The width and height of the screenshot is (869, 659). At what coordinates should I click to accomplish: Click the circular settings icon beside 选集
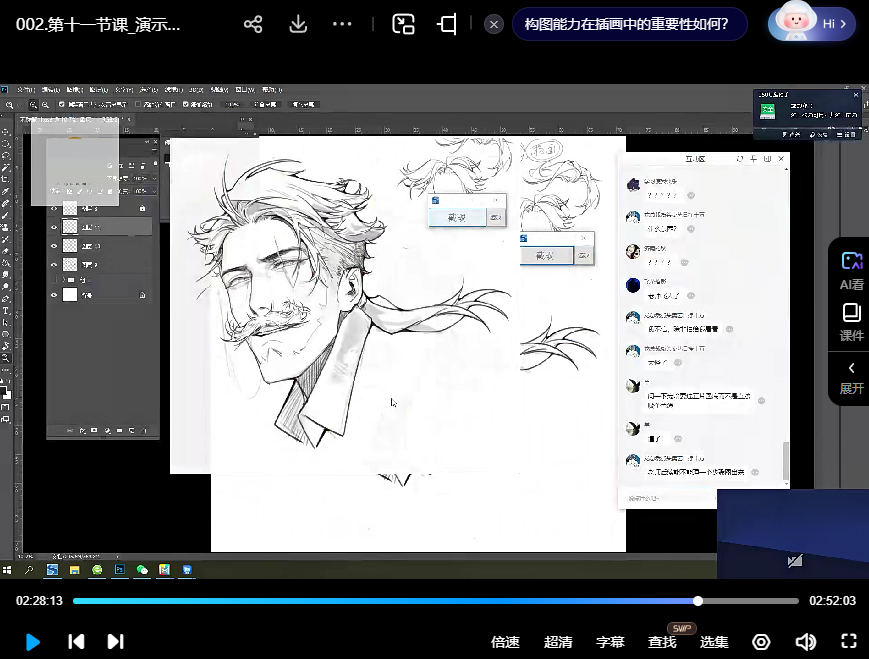tap(761, 642)
